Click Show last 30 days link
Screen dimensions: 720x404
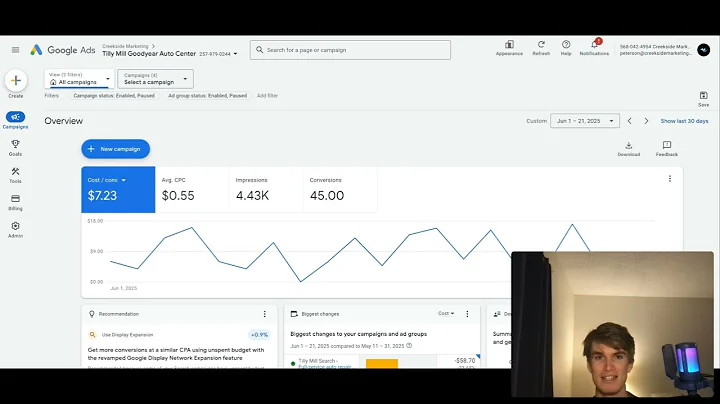[x=684, y=121]
